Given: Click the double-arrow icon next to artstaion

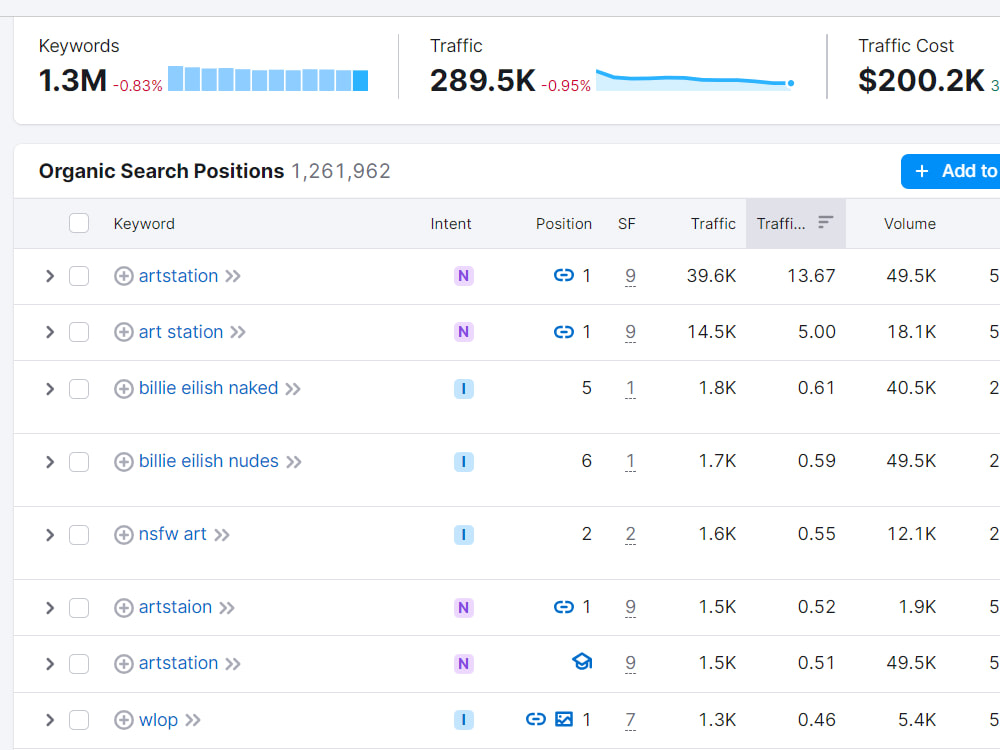Looking at the screenshot, I should (x=226, y=608).
